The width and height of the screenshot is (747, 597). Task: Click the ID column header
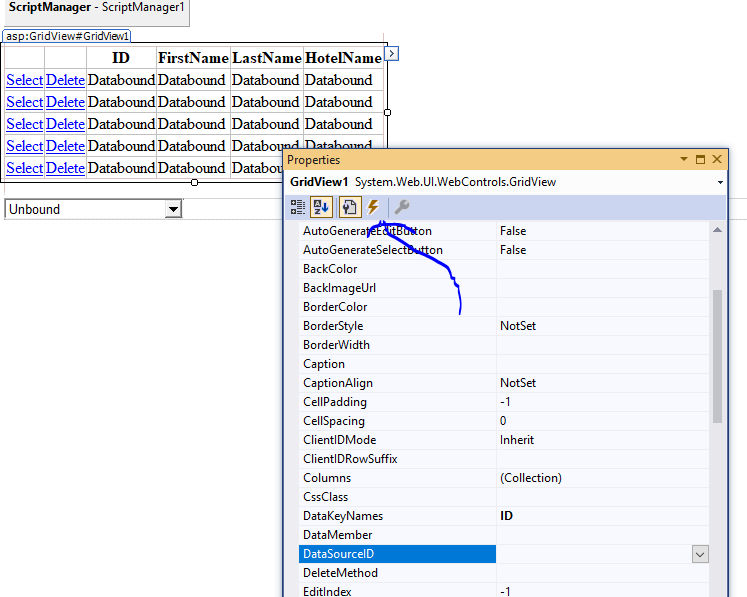click(x=121, y=58)
